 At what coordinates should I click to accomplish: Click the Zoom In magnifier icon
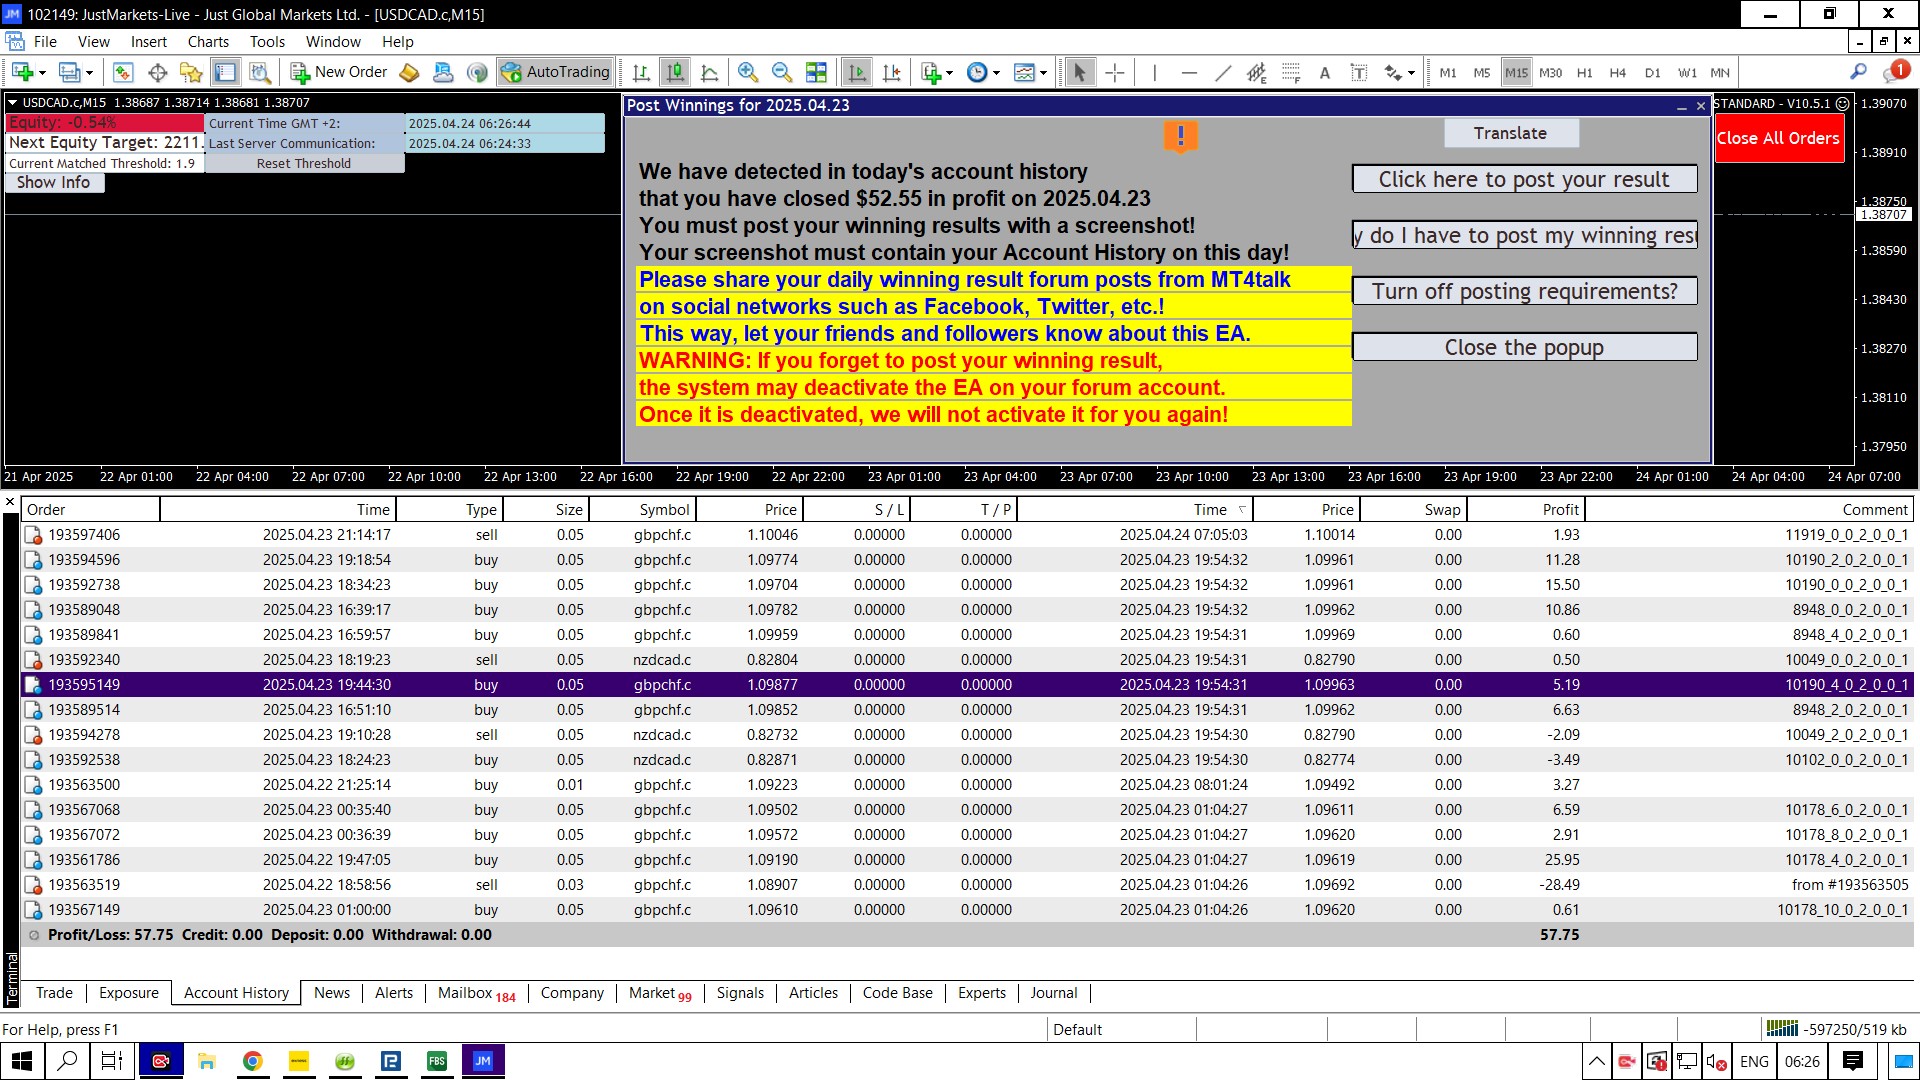point(747,72)
